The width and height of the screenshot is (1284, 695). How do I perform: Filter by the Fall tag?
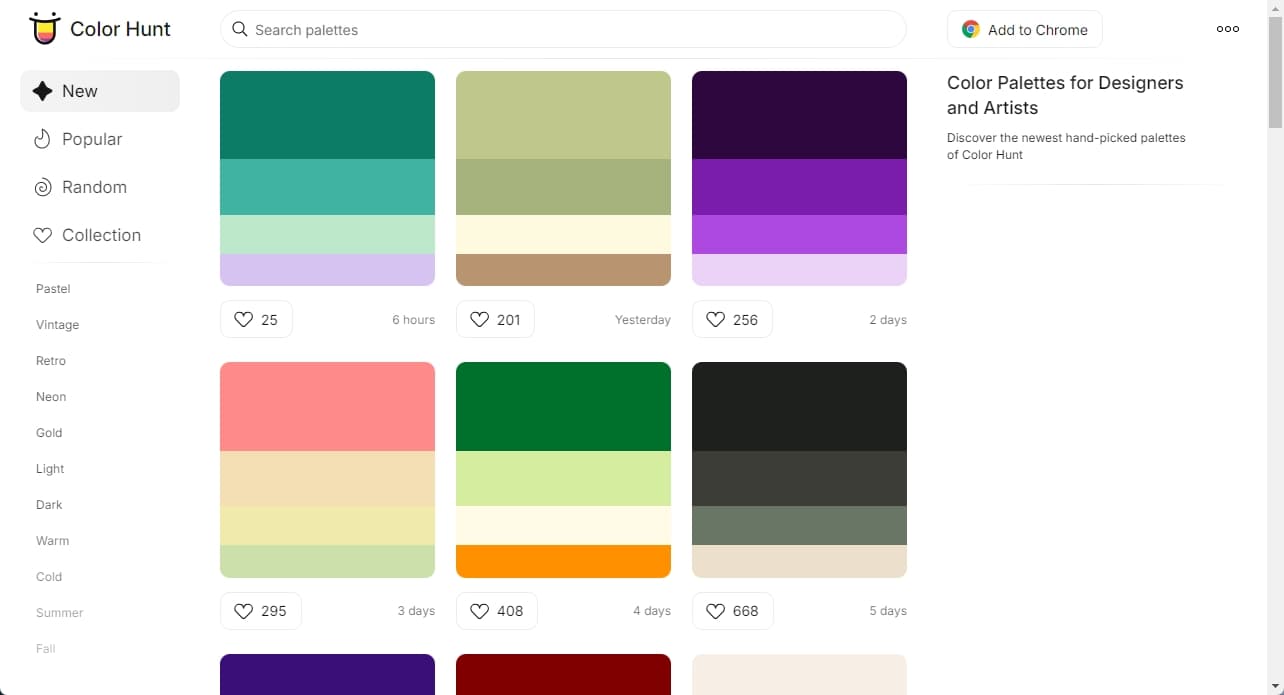pyautogui.click(x=45, y=649)
